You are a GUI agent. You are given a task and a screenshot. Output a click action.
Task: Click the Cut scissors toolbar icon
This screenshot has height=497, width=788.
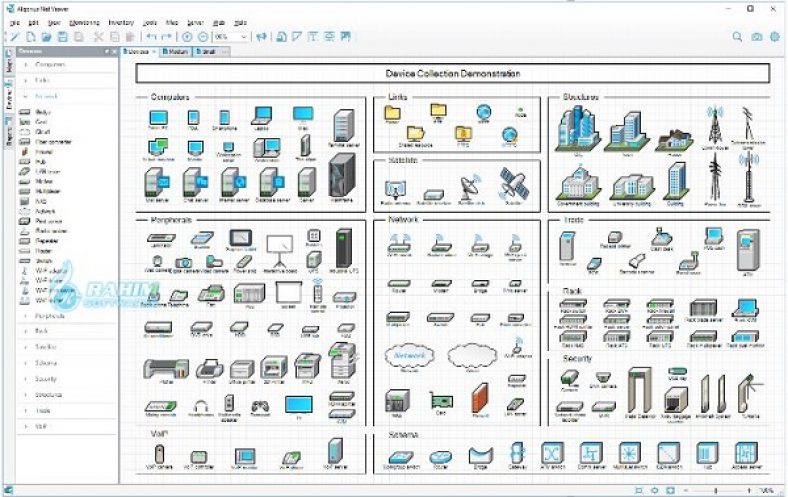tap(98, 37)
